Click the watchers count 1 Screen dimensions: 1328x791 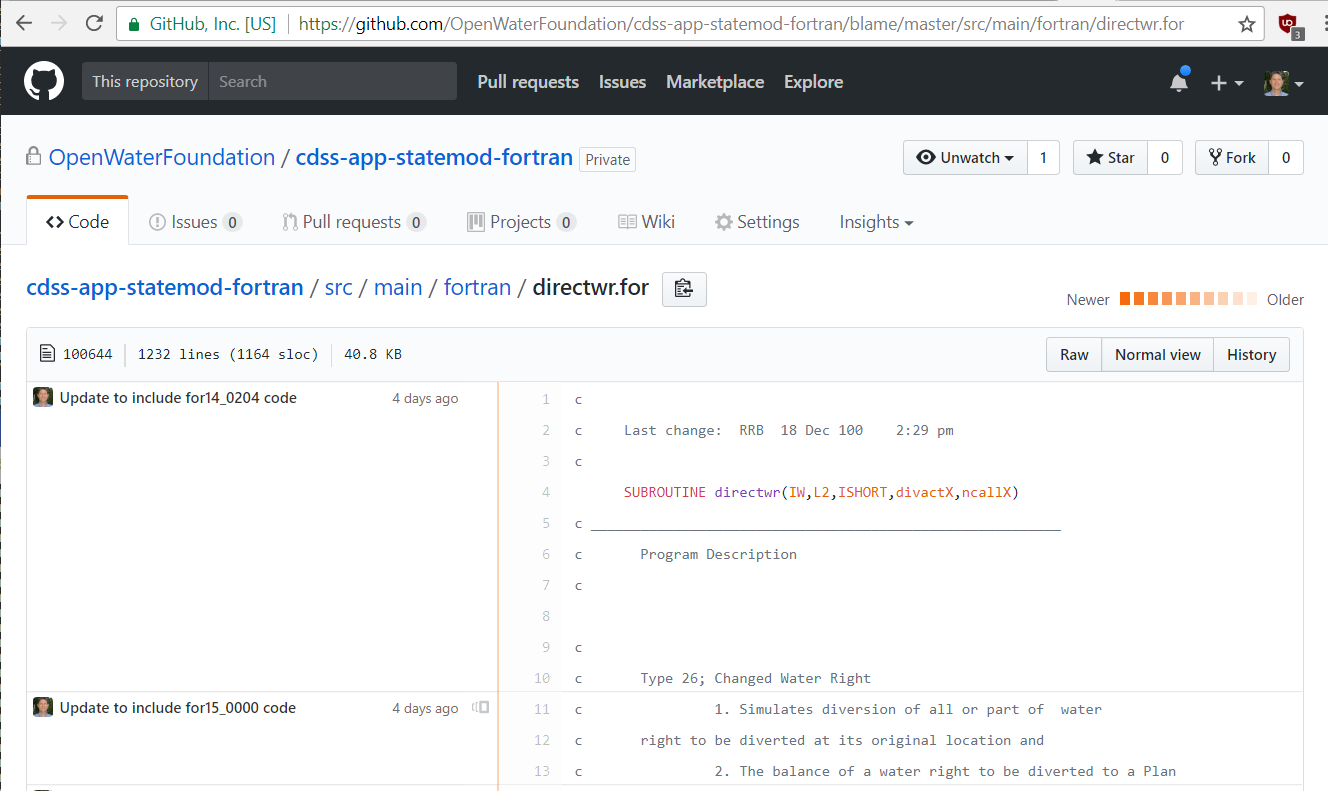coord(1043,158)
